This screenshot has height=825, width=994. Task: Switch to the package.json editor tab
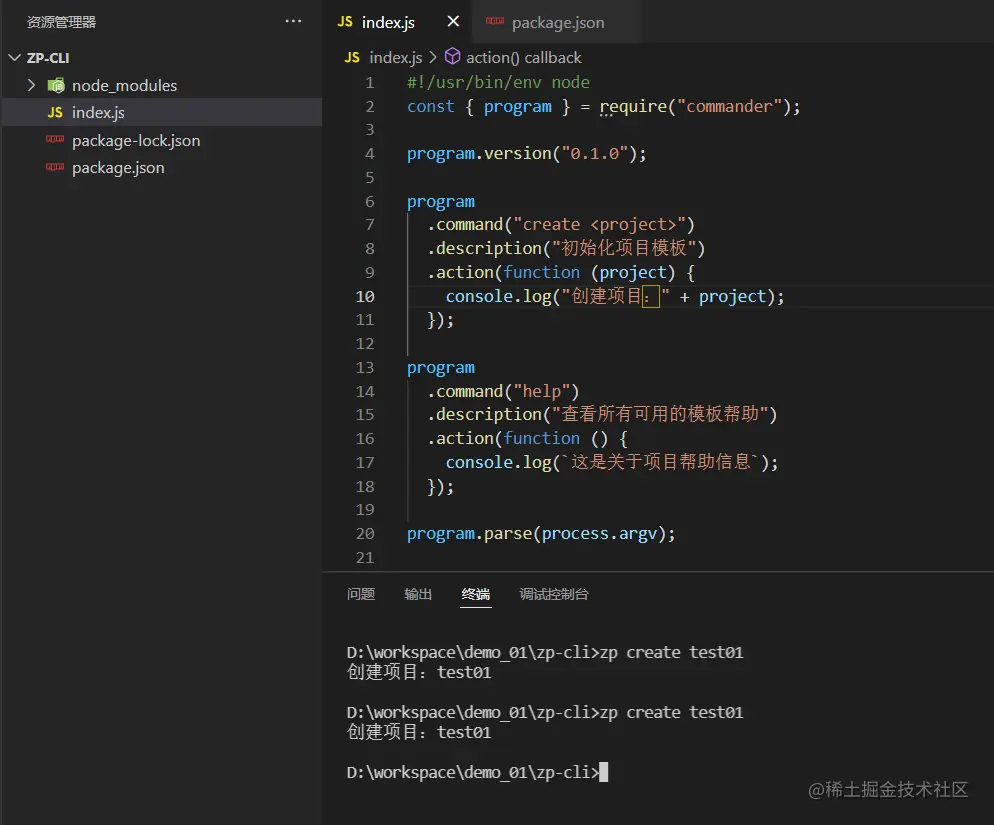(x=558, y=23)
